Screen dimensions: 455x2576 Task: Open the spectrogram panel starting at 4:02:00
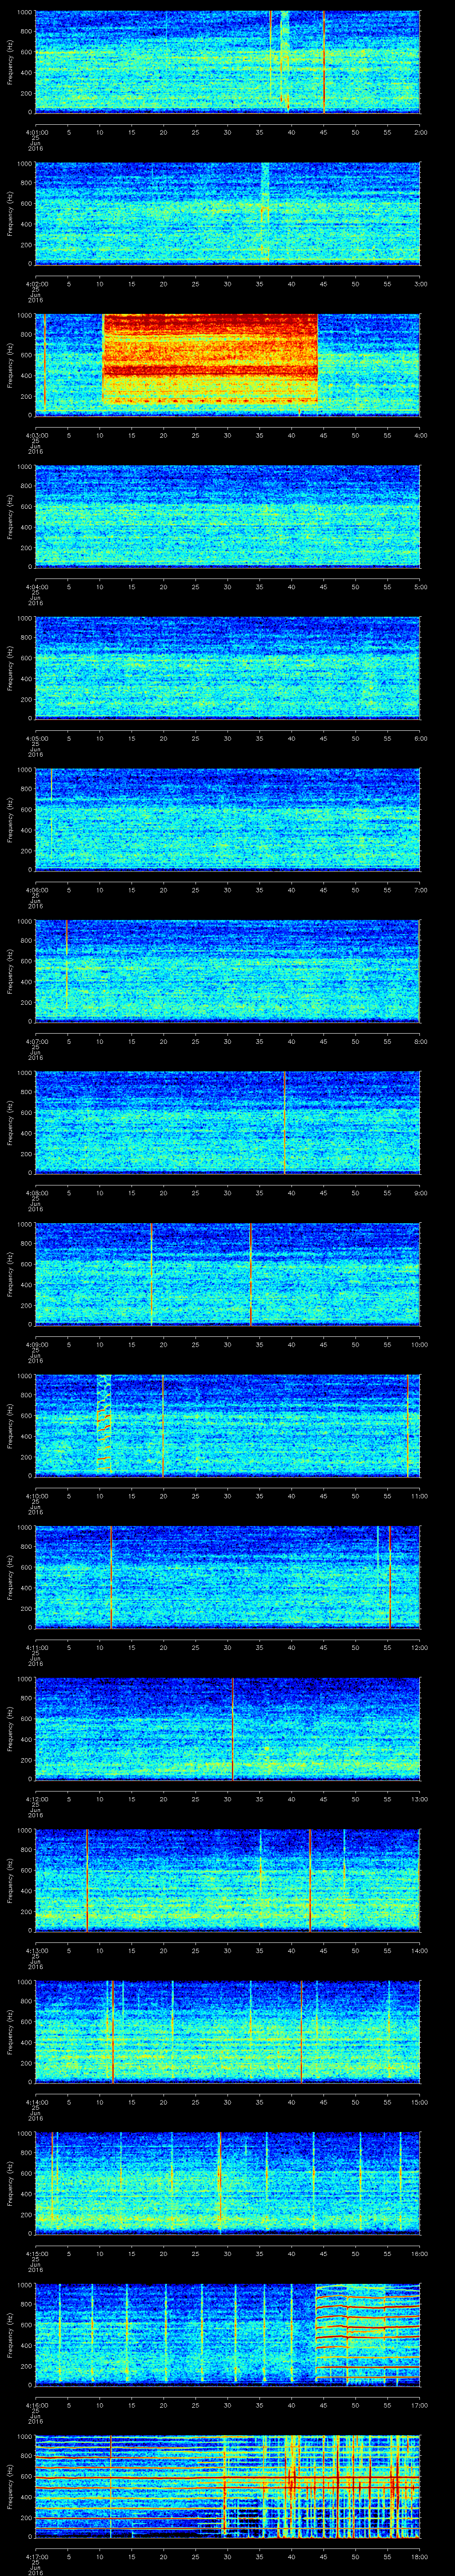click(227, 213)
